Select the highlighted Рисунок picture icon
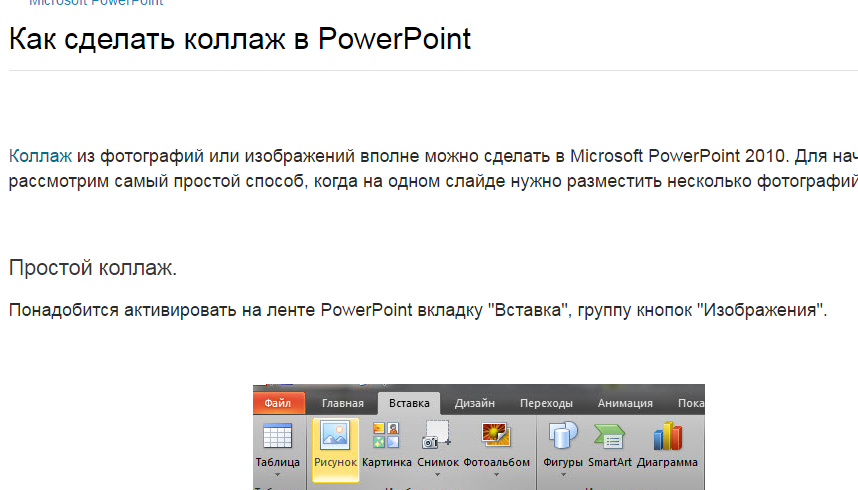Image resolution: width=858 pixels, height=490 pixels. point(335,436)
